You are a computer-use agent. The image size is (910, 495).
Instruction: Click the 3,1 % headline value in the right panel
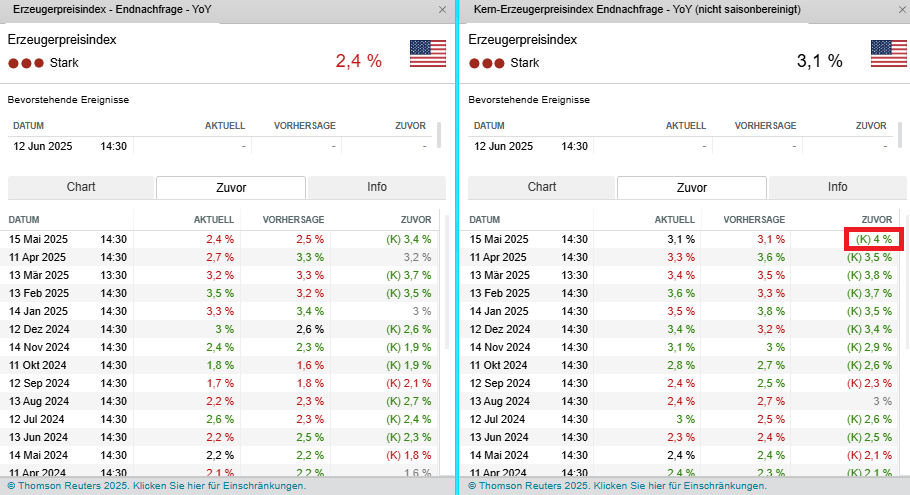tap(819, 61)
